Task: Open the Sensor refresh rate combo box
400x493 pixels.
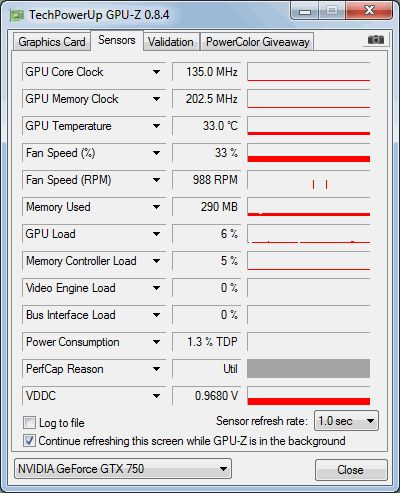Action: 346,421
